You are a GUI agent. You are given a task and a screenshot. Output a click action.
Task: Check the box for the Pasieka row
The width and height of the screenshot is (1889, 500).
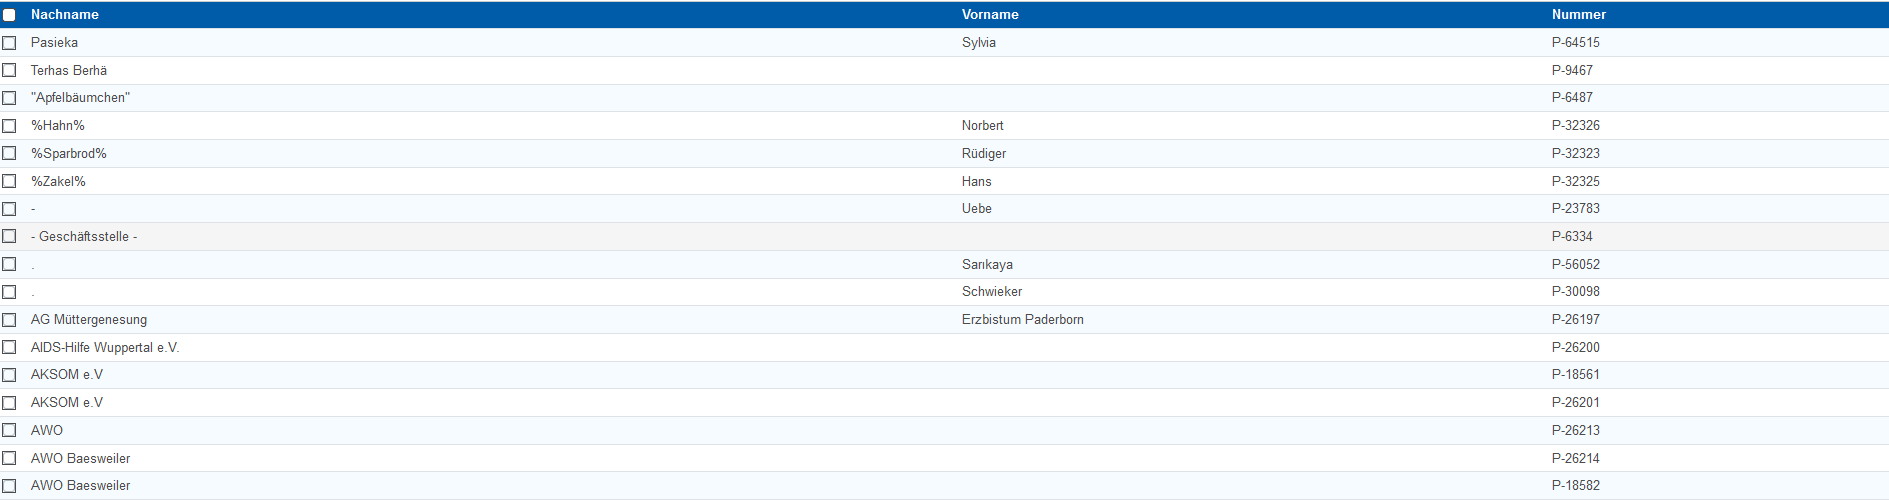[x=9, y=43]
